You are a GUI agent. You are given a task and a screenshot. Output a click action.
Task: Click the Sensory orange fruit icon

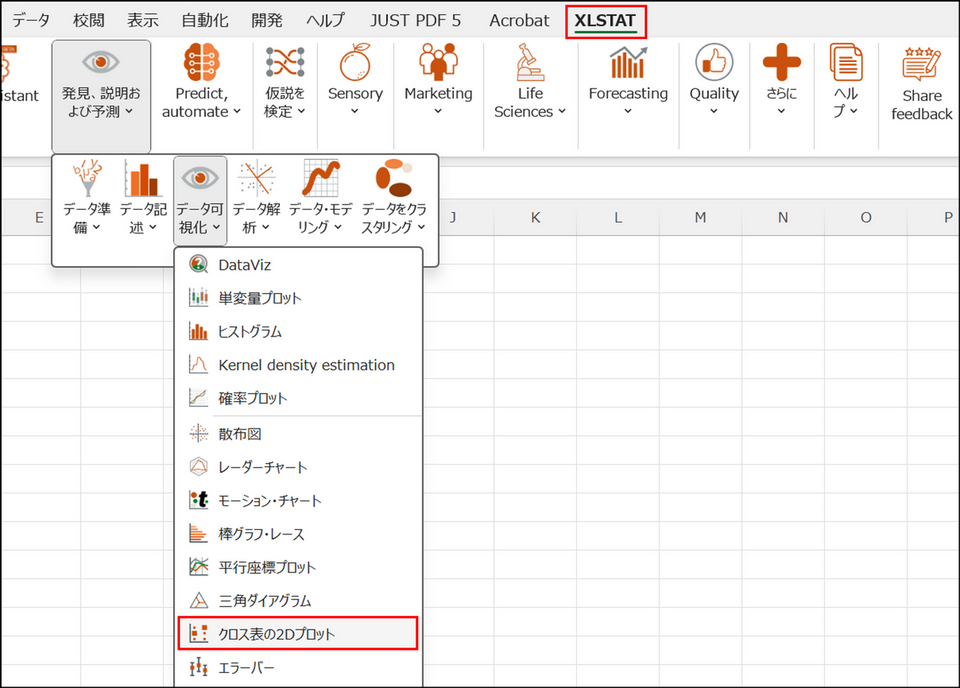(355, 63)
